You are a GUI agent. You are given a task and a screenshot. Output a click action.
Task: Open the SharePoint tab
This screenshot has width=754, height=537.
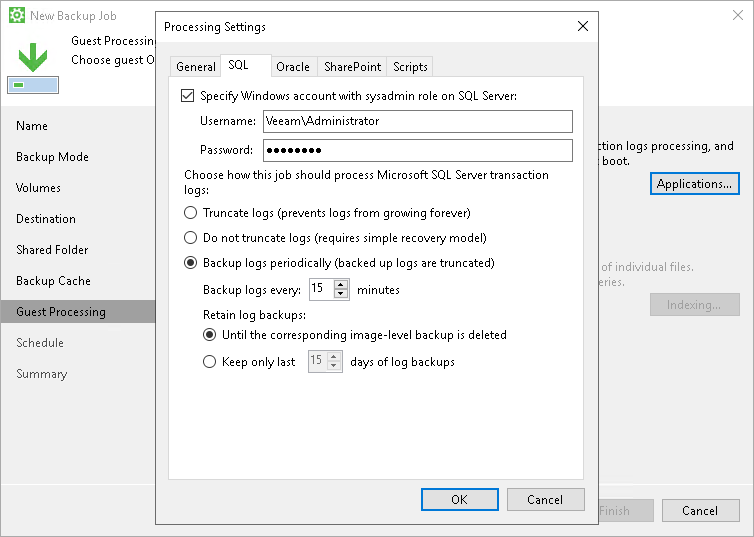click(x=352, y=66)
